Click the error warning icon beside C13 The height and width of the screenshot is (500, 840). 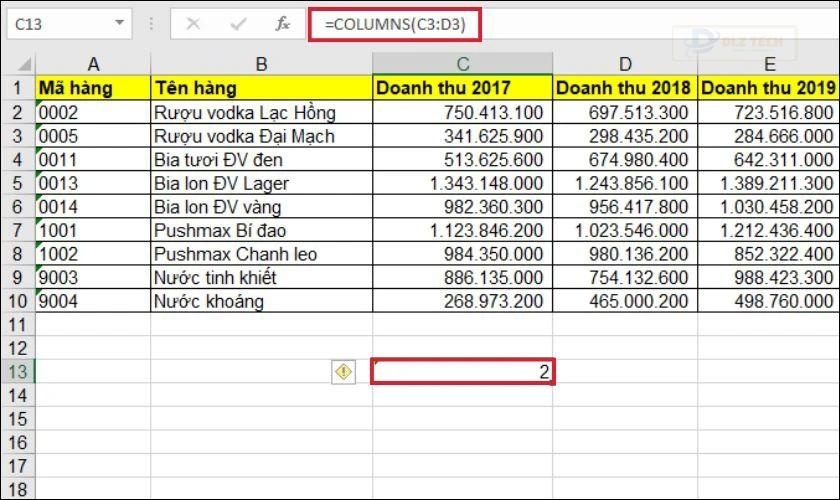point(343,371)
